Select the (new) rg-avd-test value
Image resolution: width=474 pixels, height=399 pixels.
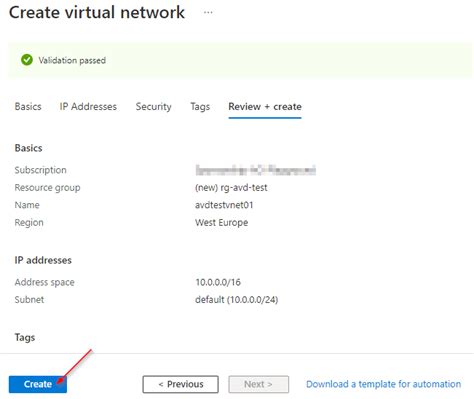[231, 188]
